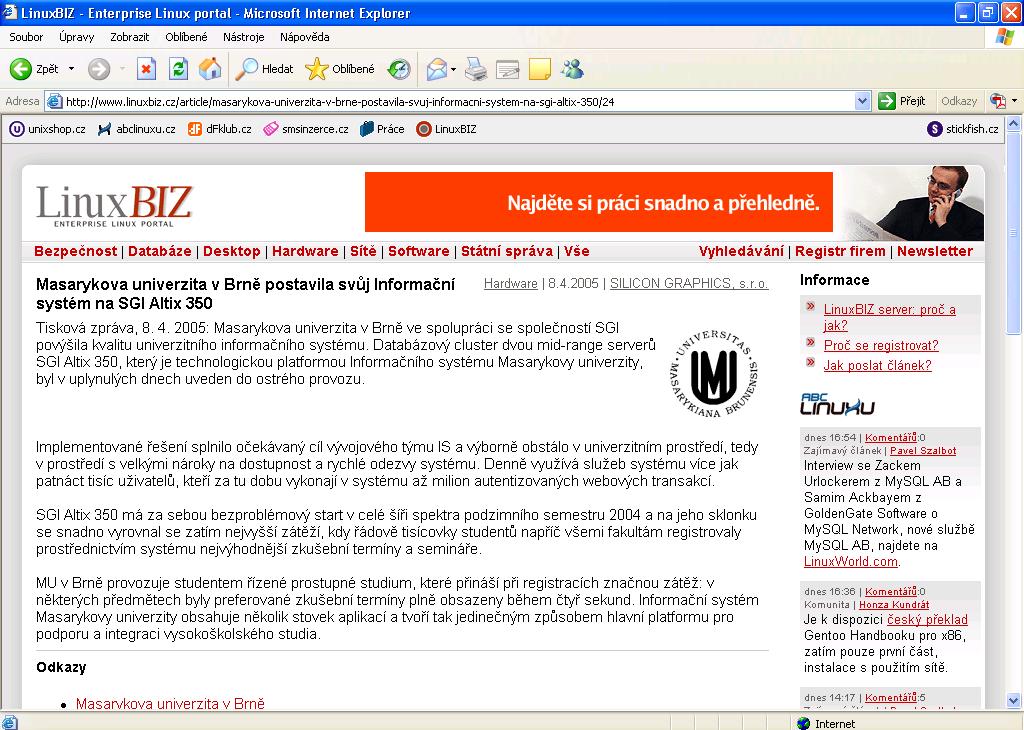The image size is (1024, 730).
Task: Open the 'Jak poslat článek?' link
Action: coord(878,366)
